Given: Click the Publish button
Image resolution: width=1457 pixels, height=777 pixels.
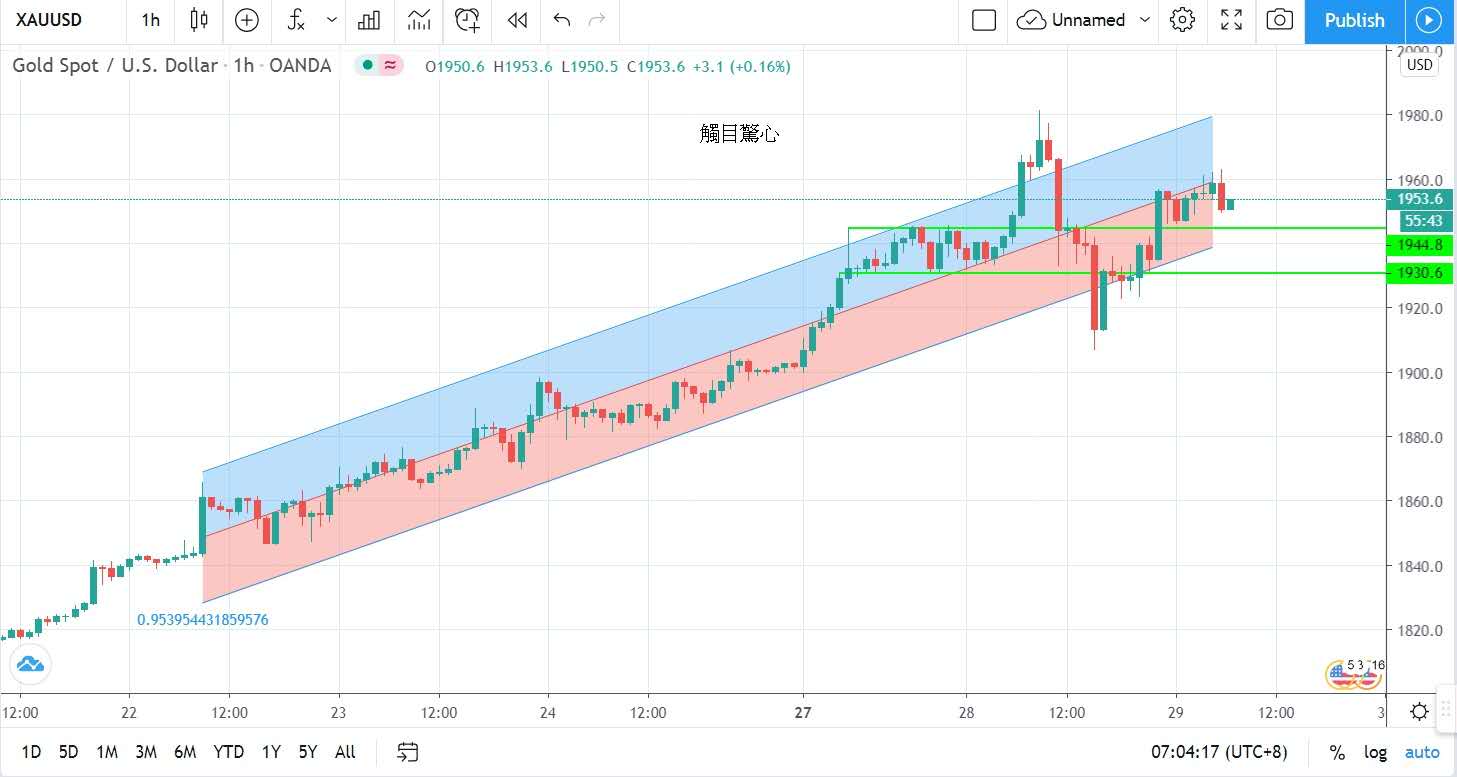Looking at the screenshot, I should click(1354, 20).
